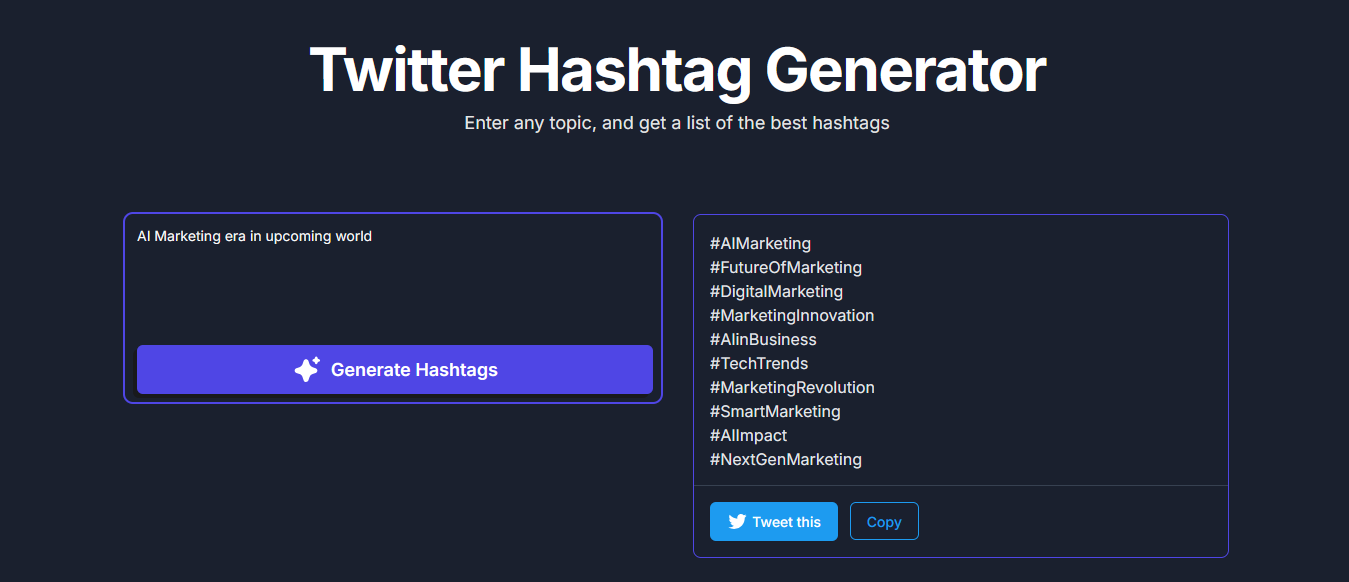This screenshot has width=1349, height=582.
Task: Select the #AIinBusiness hashtag
Action: 763,339
